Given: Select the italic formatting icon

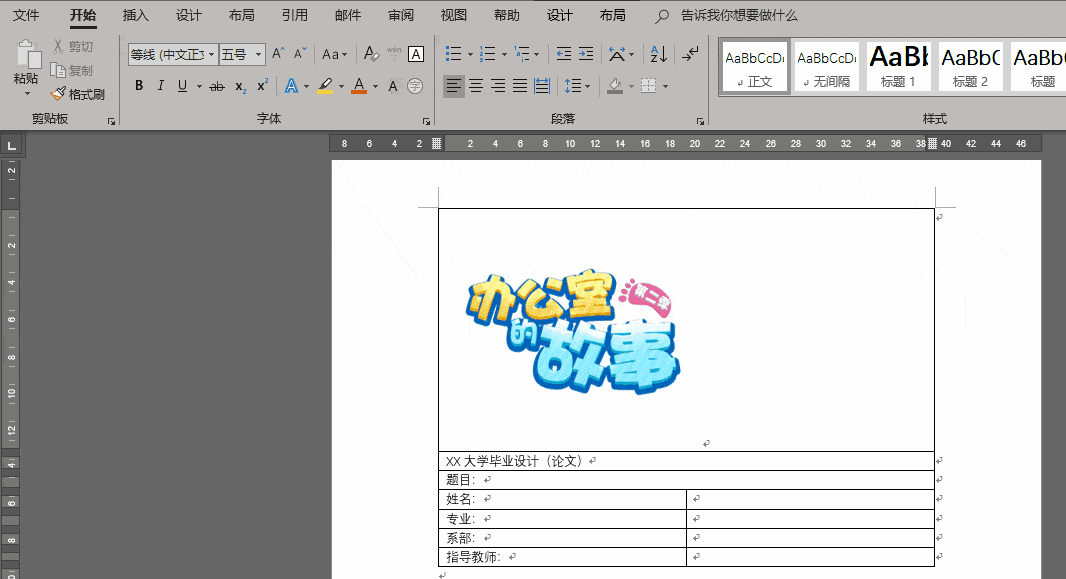Looking at the screenshot, I should 161,86.
